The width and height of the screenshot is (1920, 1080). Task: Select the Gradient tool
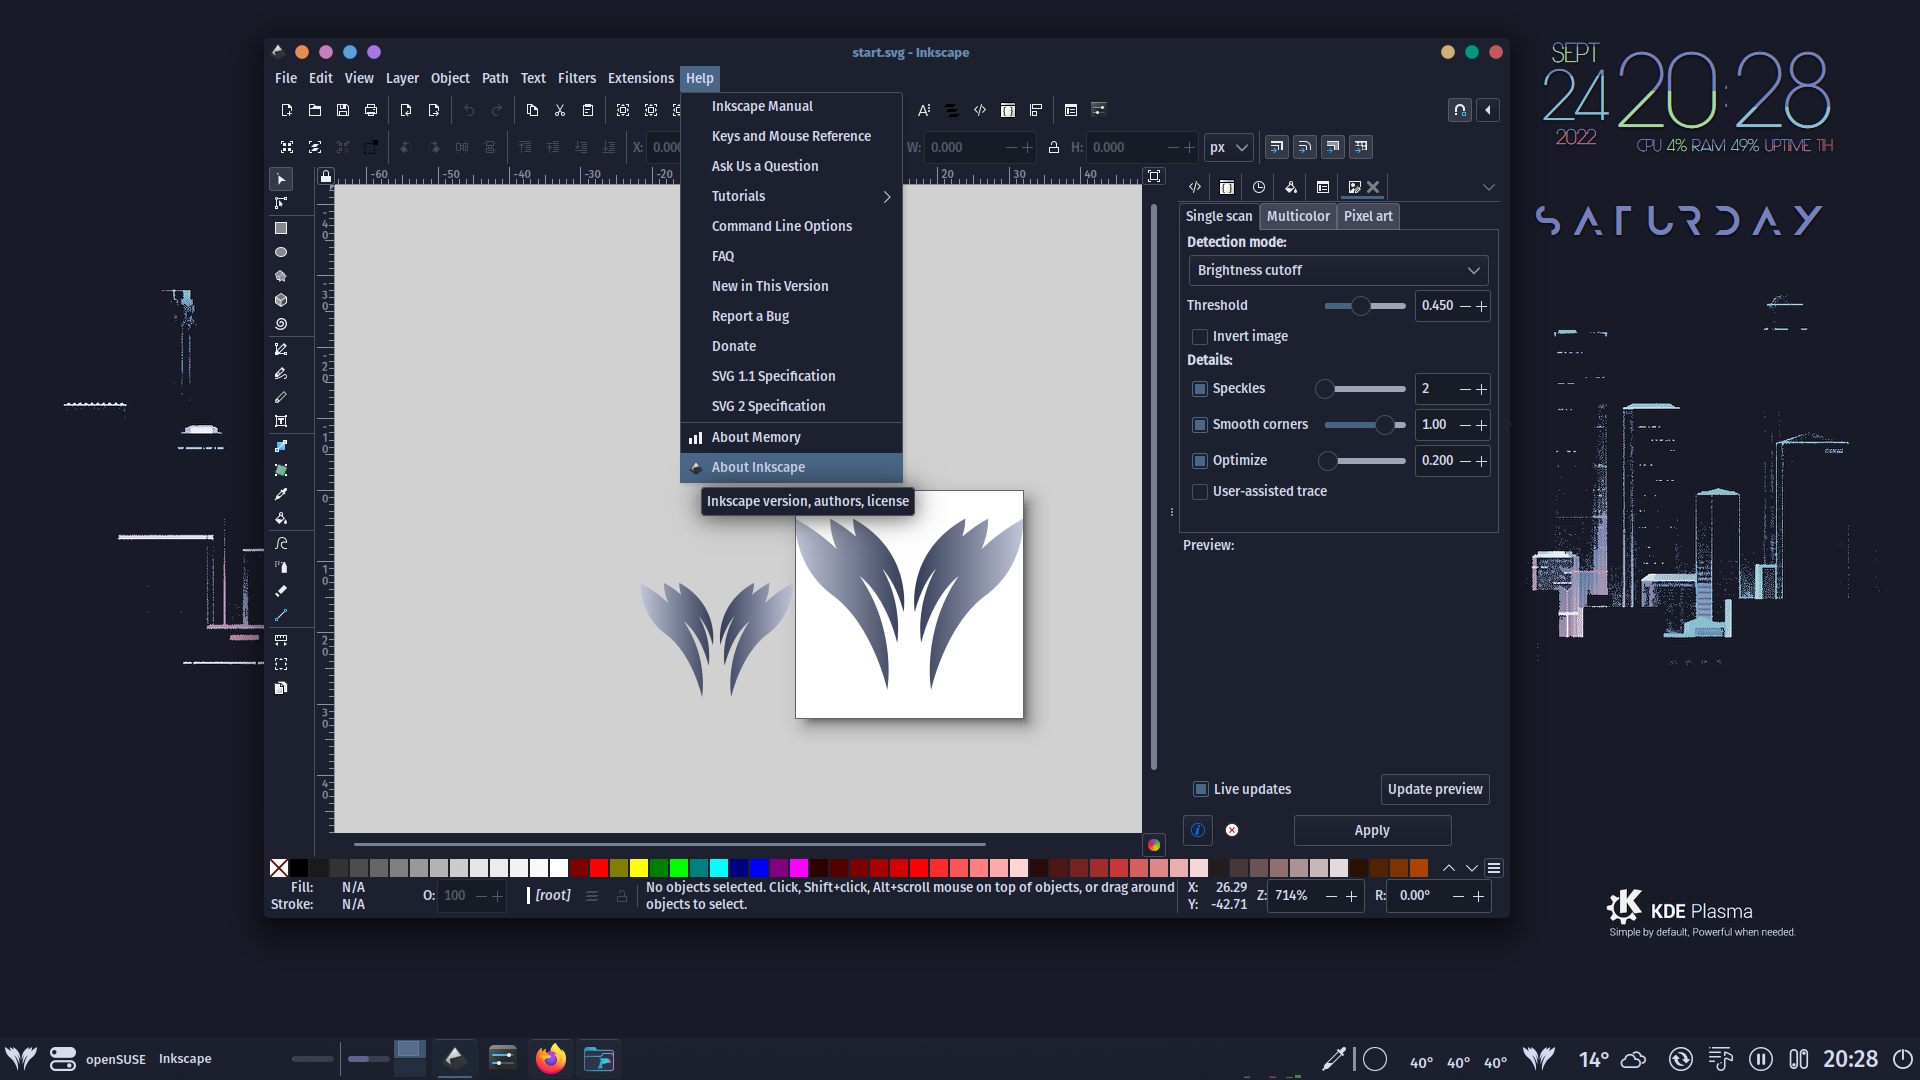[x=281, y=446]
